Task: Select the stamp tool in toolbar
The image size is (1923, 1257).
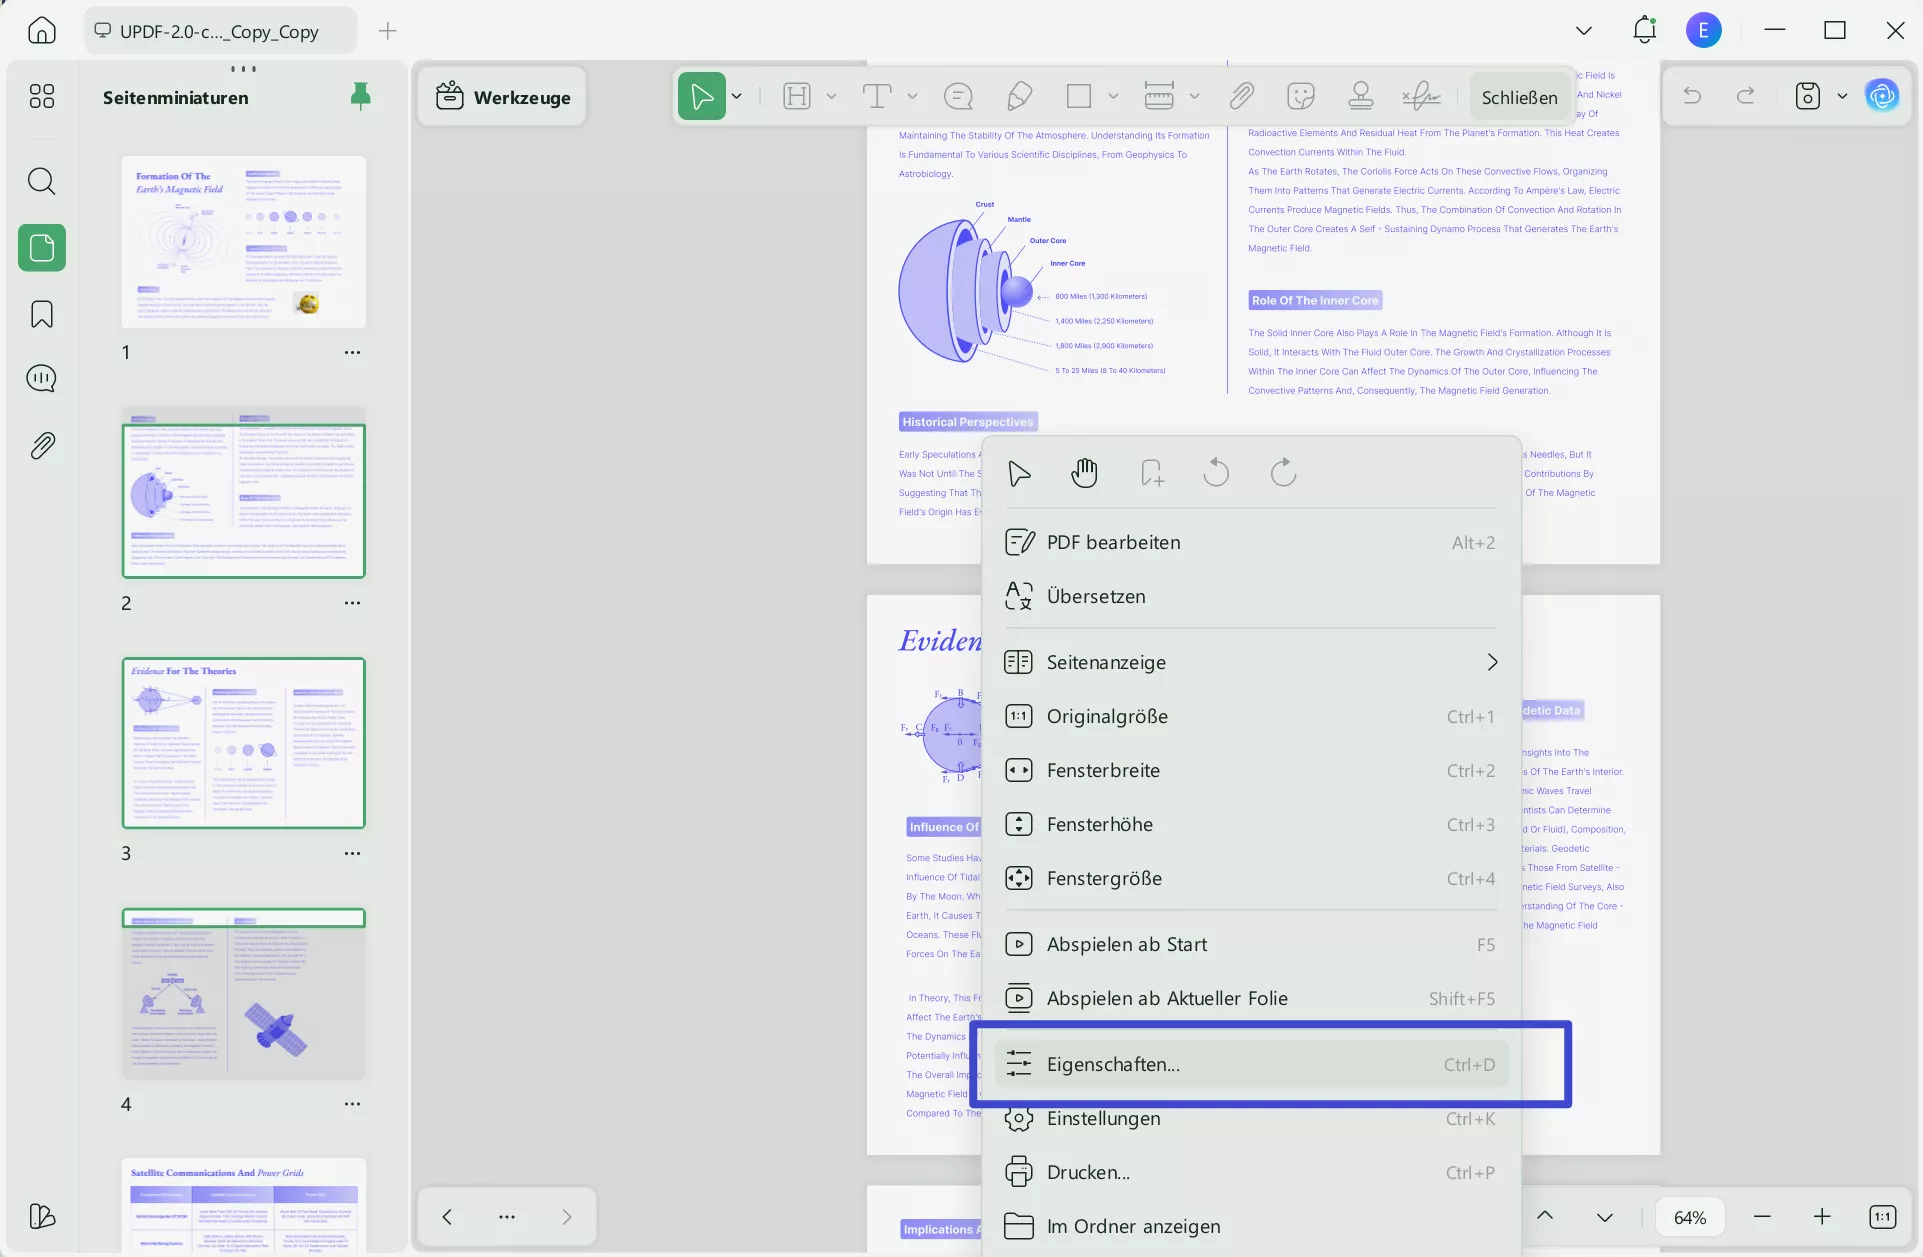Action: tap(1360, 97)
